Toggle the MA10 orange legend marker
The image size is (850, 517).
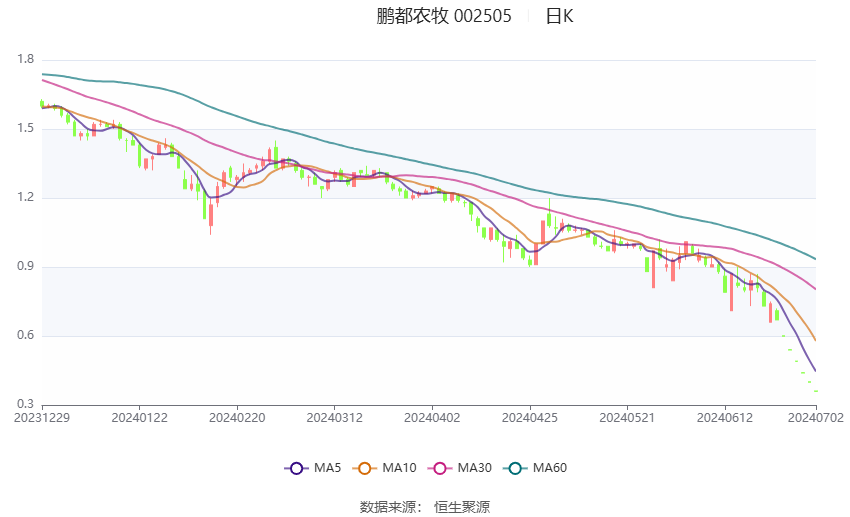(364, 468)
